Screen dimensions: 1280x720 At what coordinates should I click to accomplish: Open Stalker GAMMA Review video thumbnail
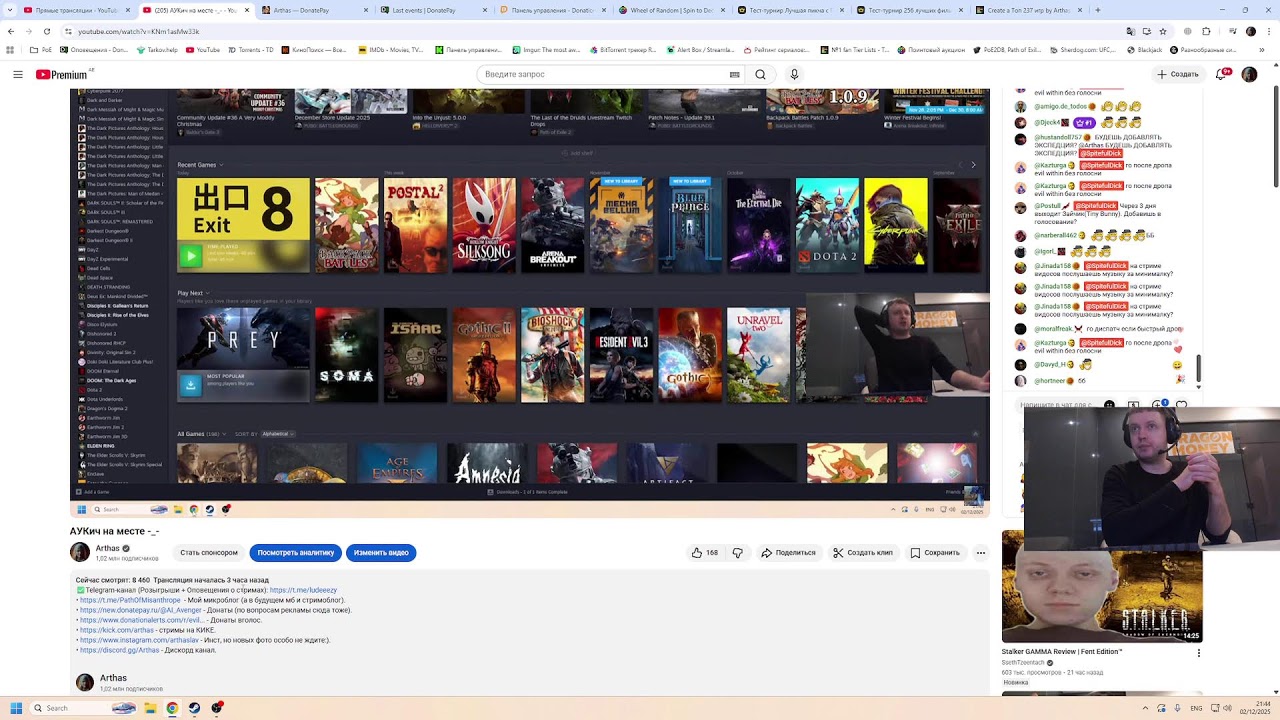[1102, 586]
